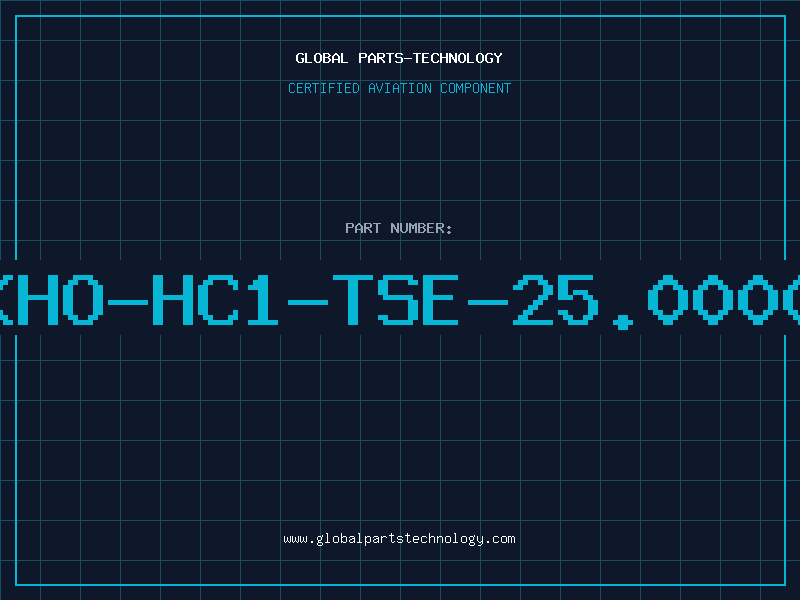Click the word NUMBER: in the label
The width and height of the screenshot is (800, 600).
421,228
